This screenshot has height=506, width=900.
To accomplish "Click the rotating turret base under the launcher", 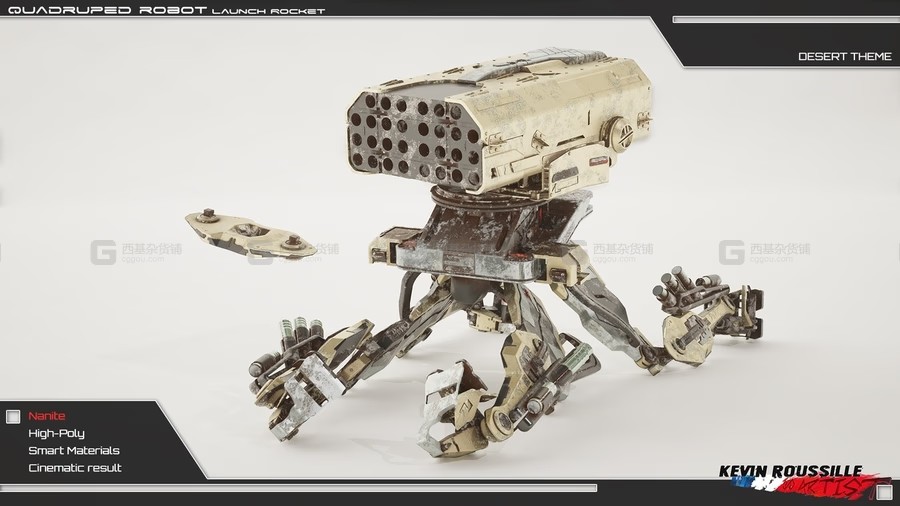I will click(478, 200).
